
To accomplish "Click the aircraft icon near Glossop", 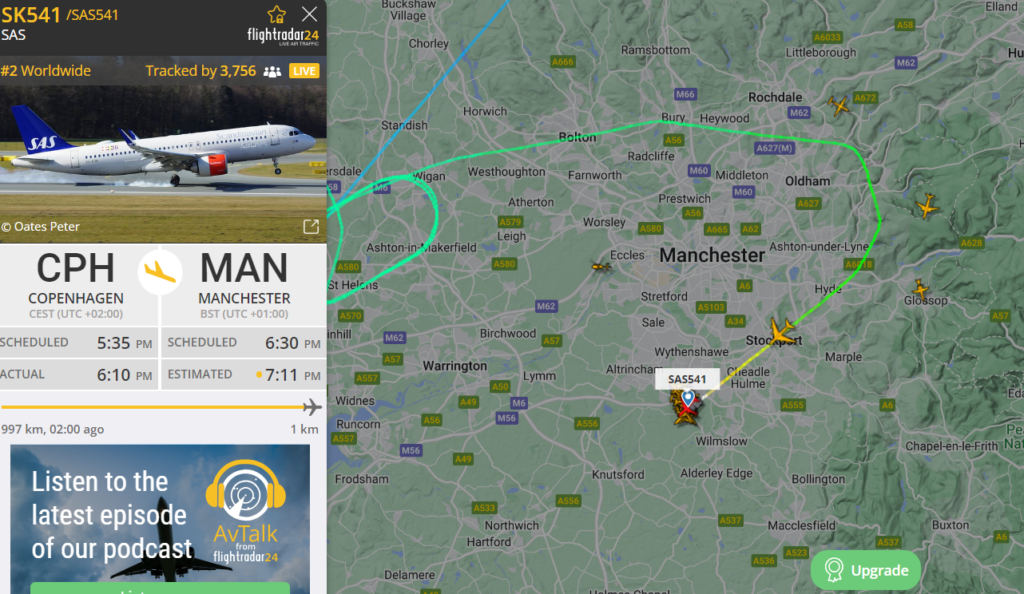I will pos(920,289).
